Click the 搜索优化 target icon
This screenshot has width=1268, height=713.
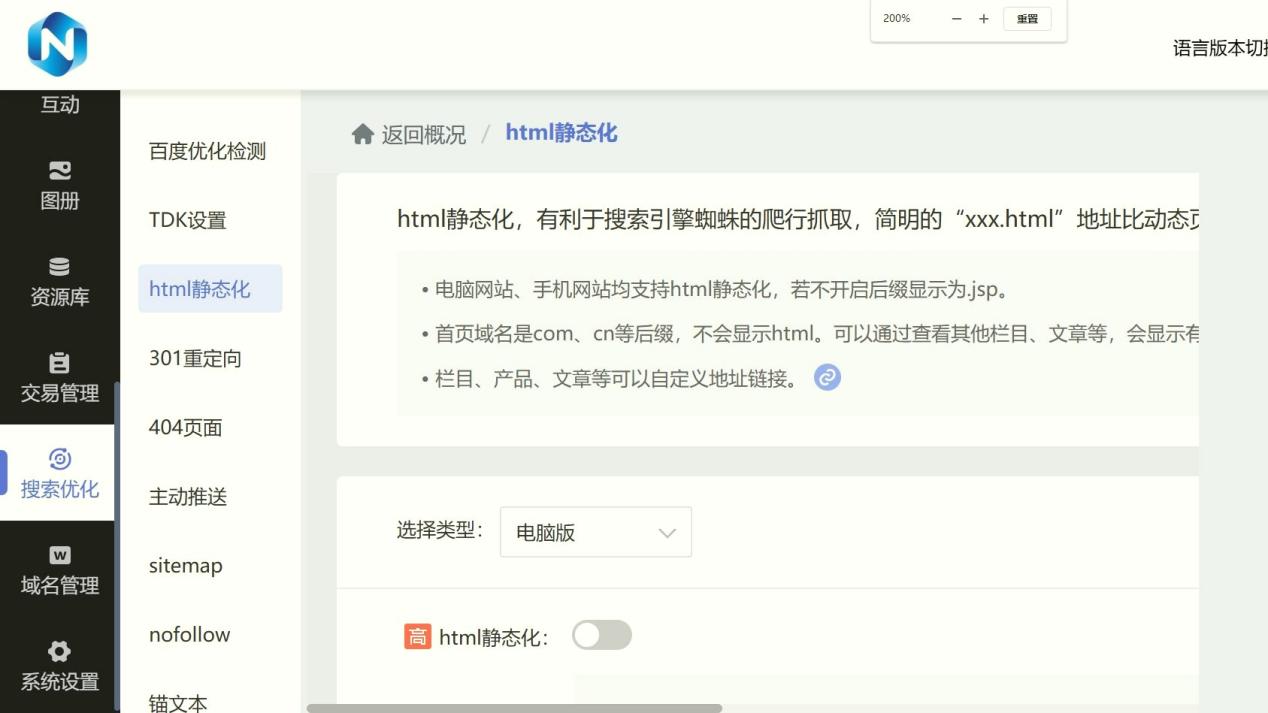[60, 459]
